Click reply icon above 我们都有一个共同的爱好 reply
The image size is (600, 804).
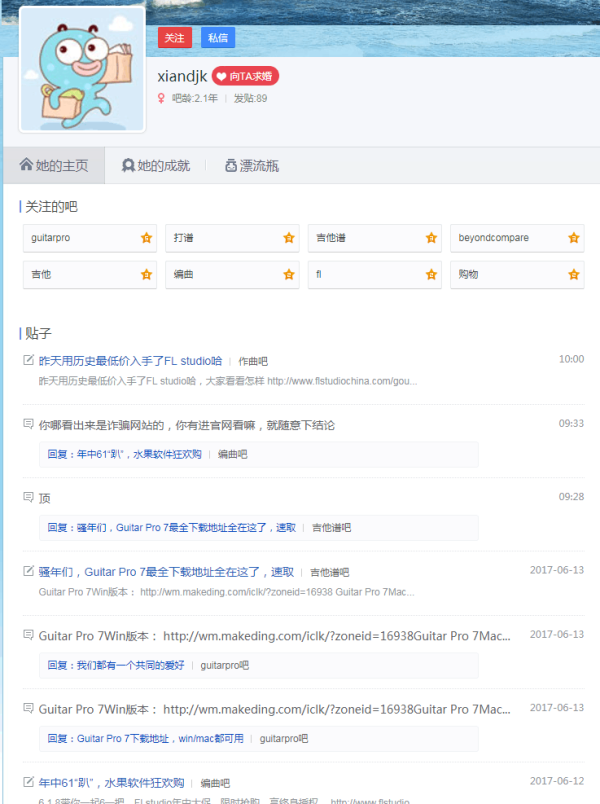click(29, 635)
